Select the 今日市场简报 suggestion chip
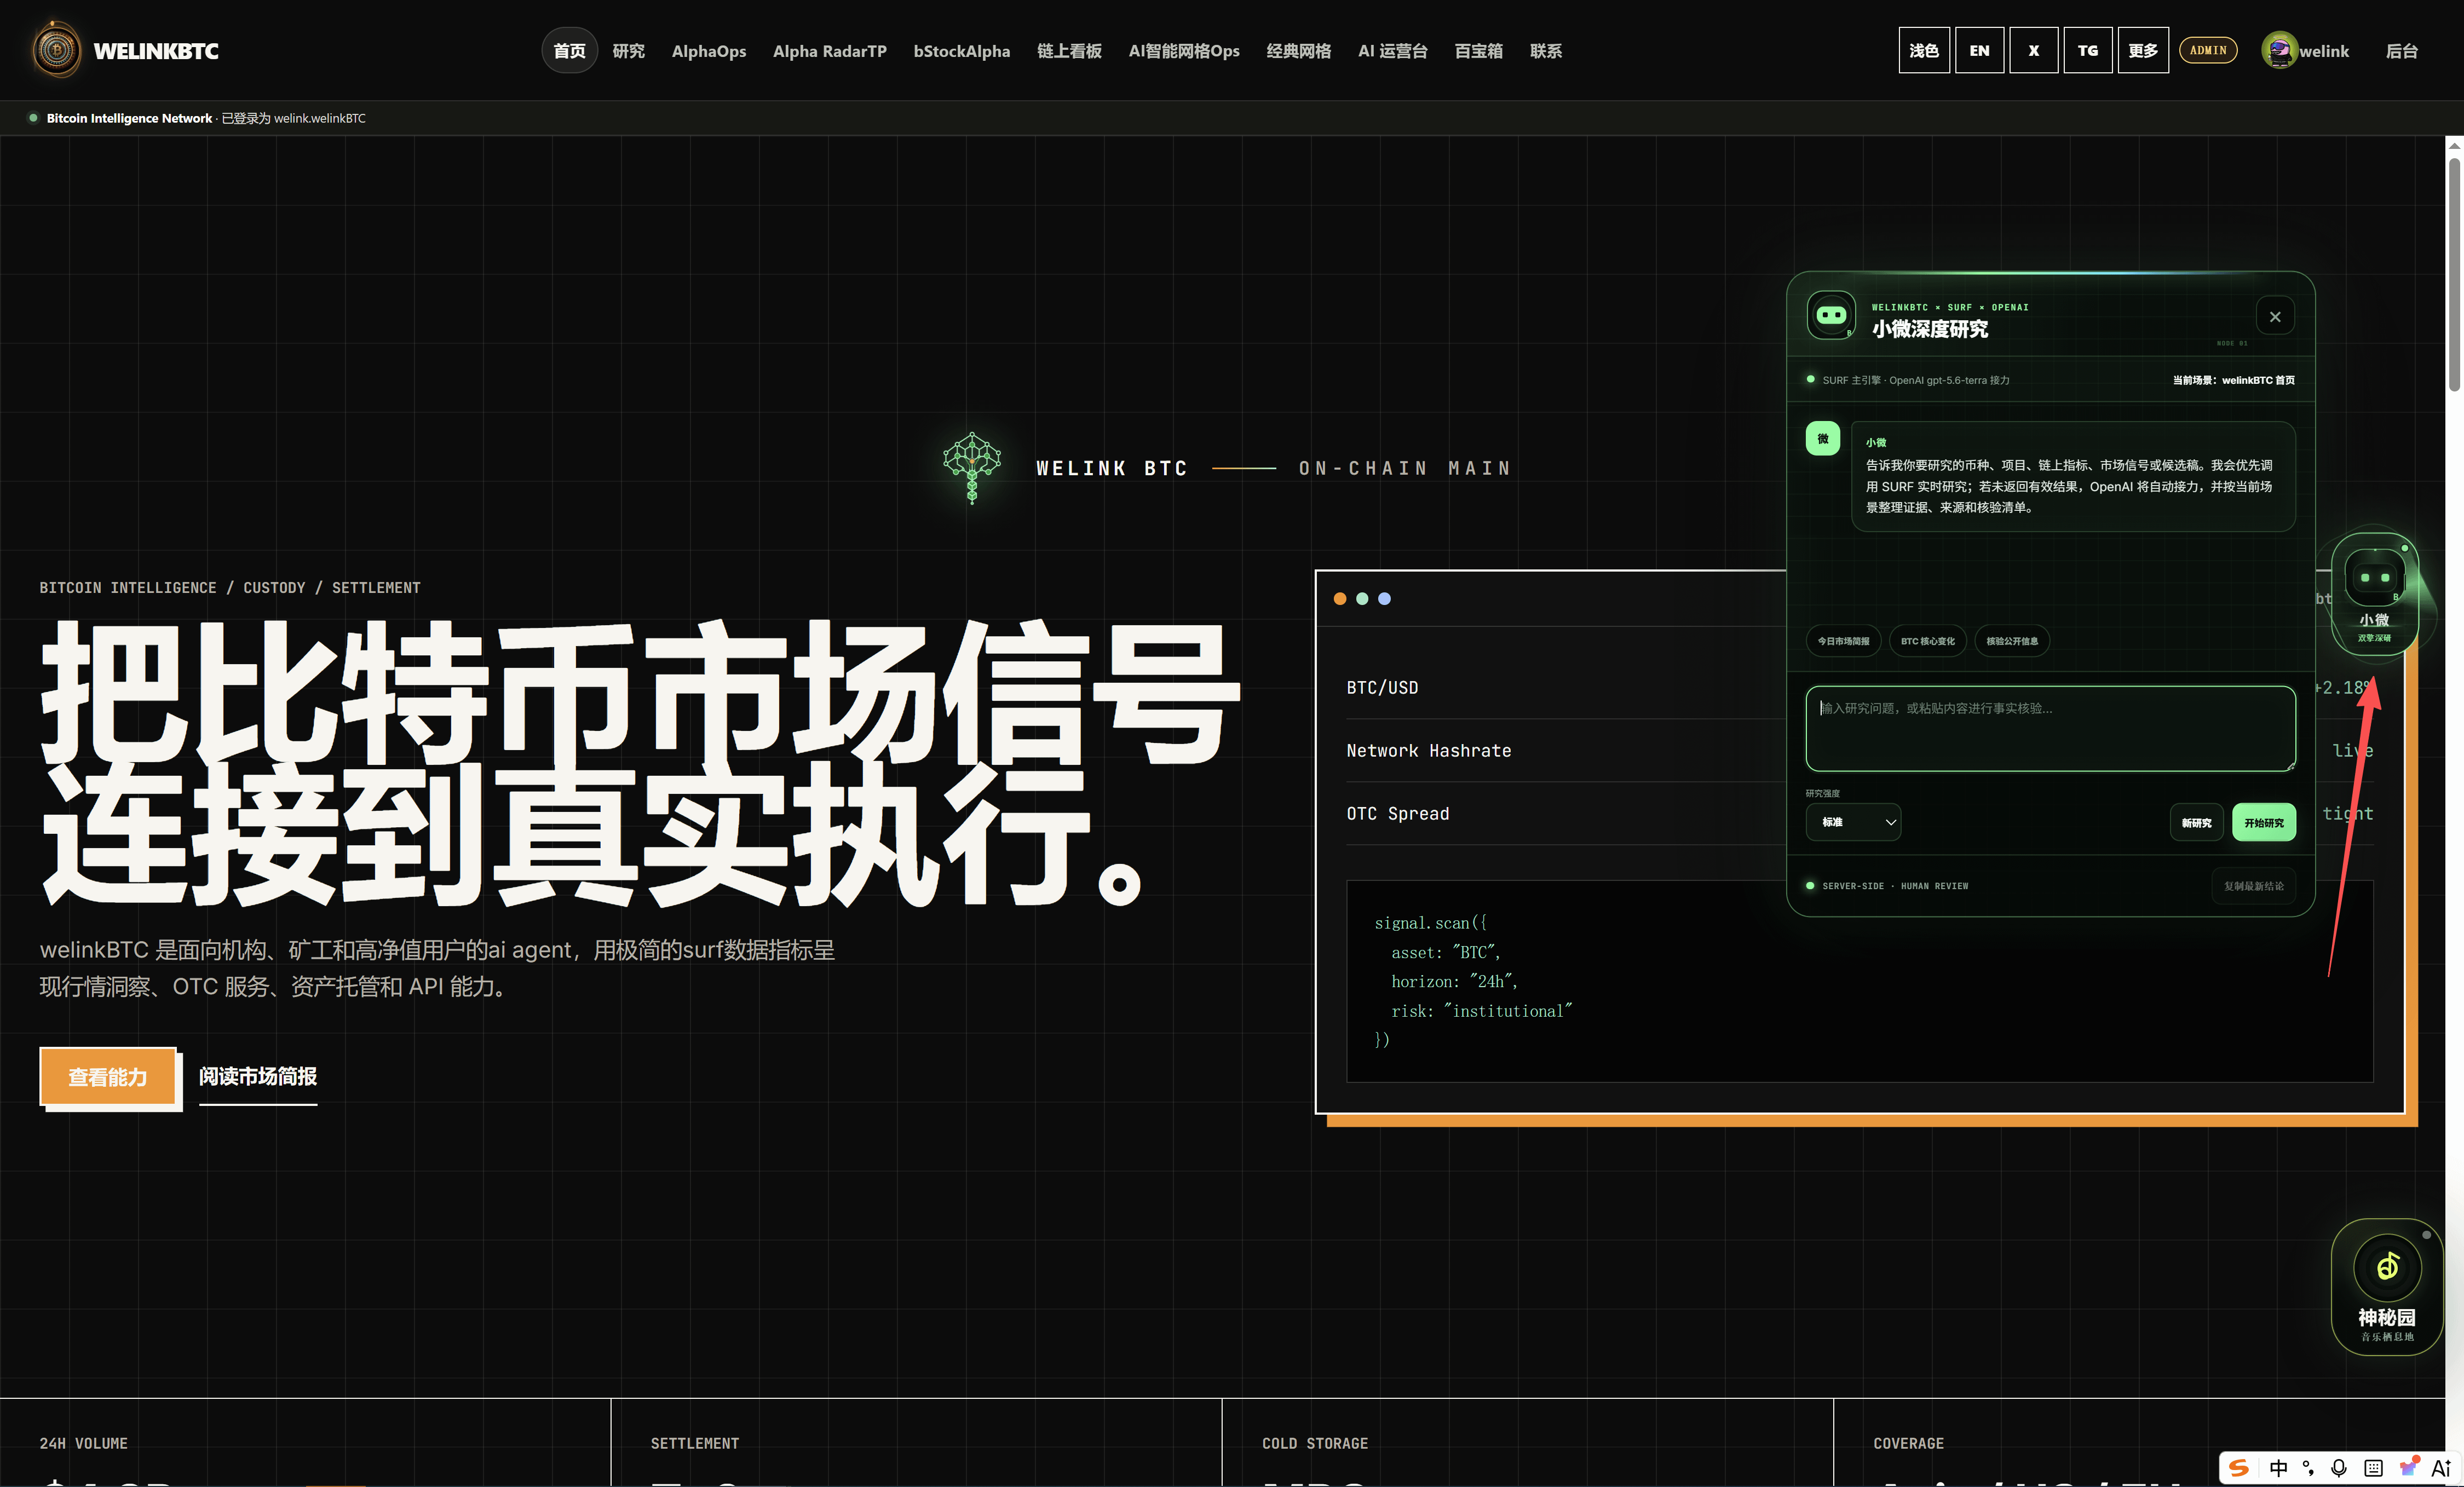2464x1487 pixels. coord(1843,641)
